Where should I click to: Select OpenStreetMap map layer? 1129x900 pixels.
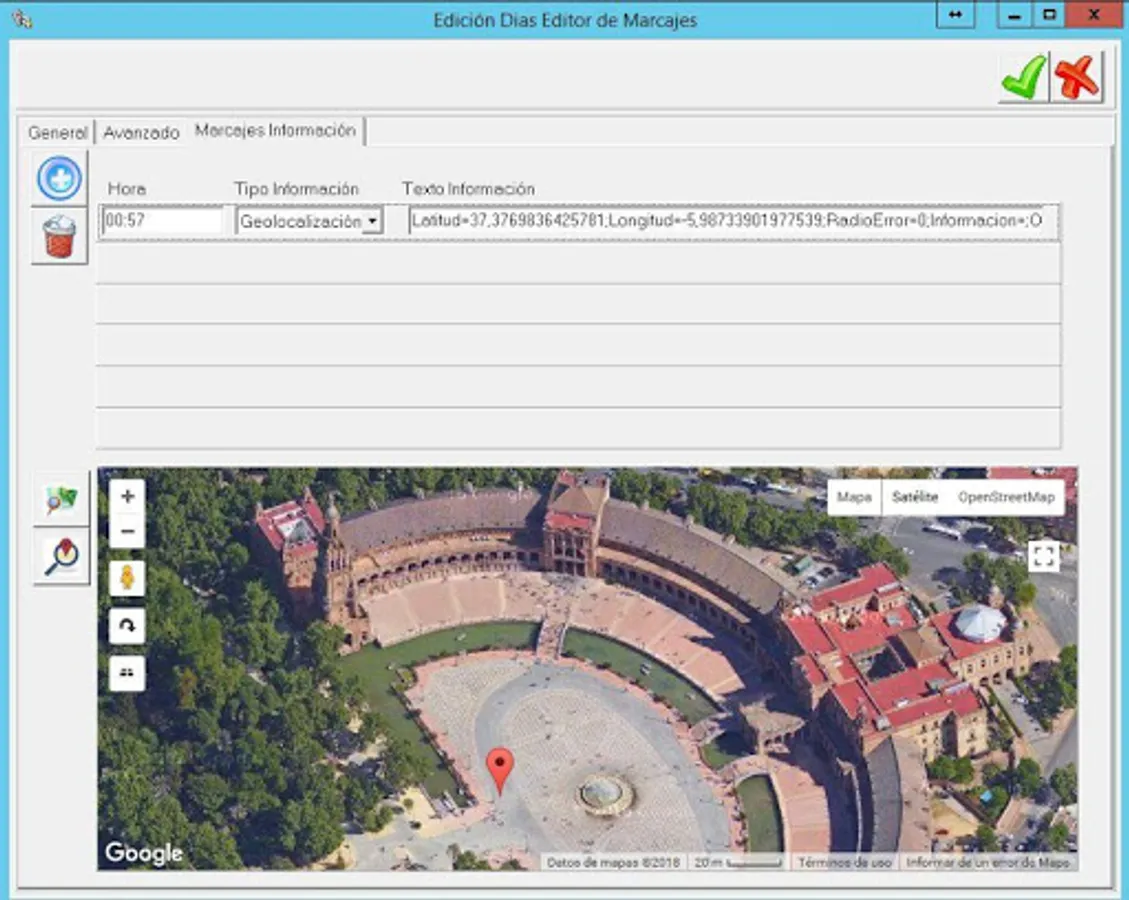tap(1005, 497)
